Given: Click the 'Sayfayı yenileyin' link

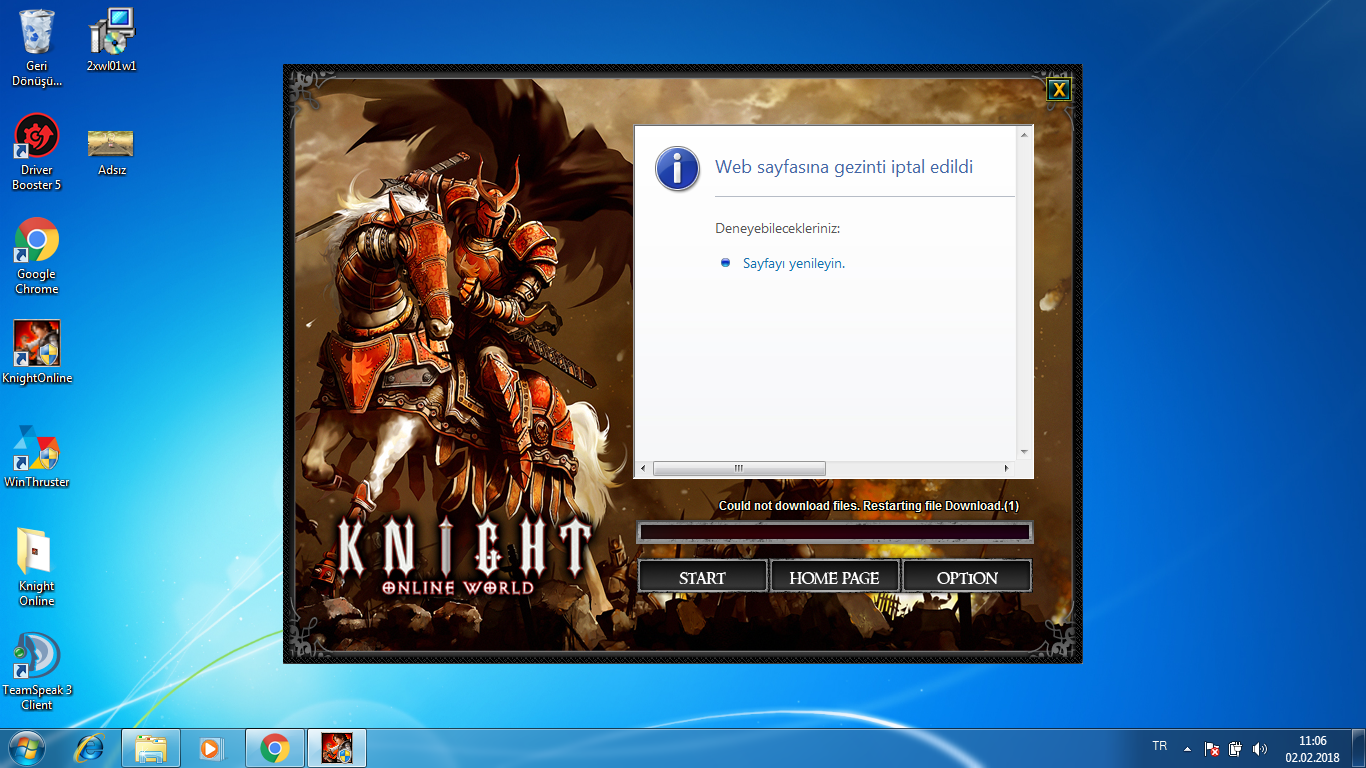Looking at the screenshot, I should point(794,263).
